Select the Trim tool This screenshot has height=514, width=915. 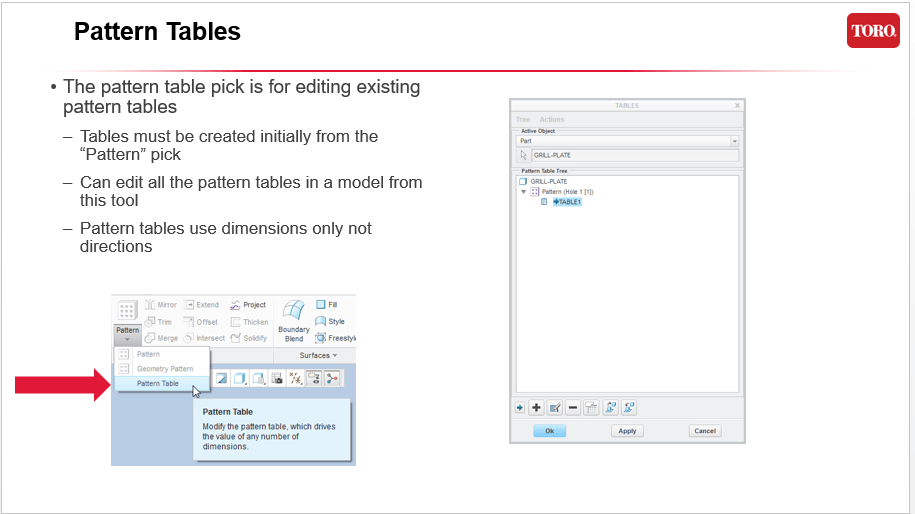[159, 321]
